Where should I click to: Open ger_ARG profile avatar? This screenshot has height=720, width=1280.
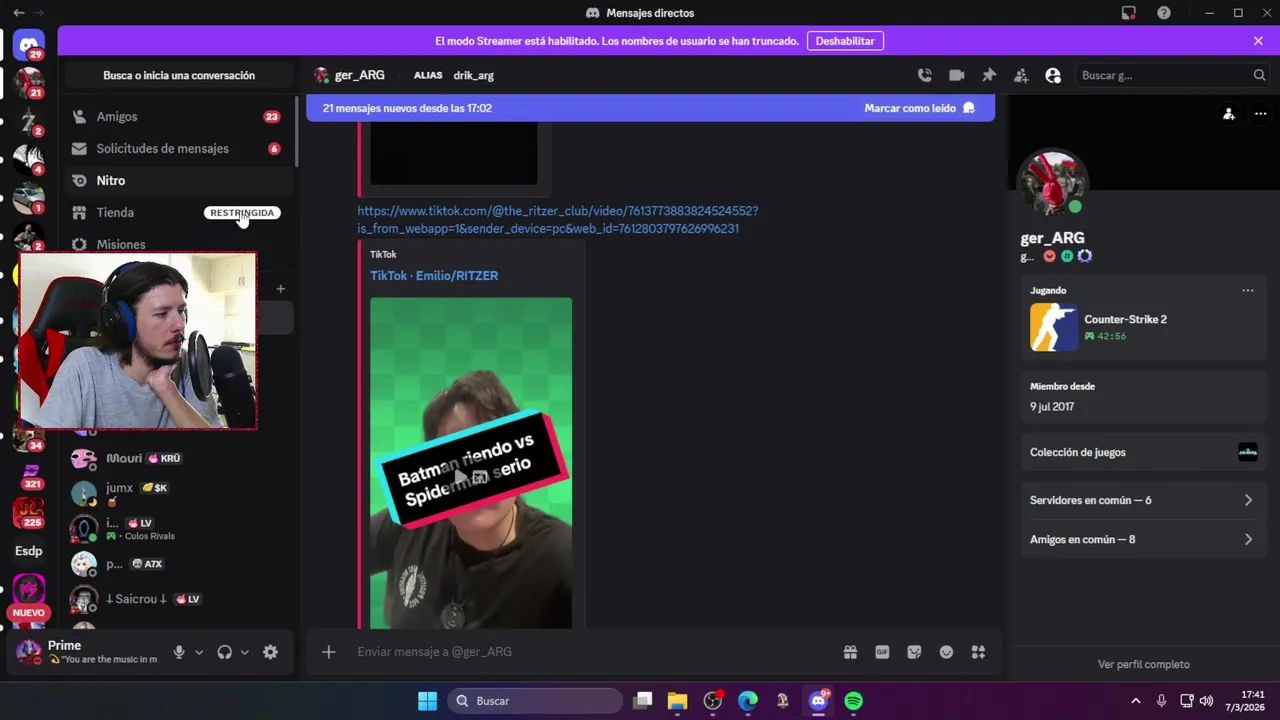1052,184
